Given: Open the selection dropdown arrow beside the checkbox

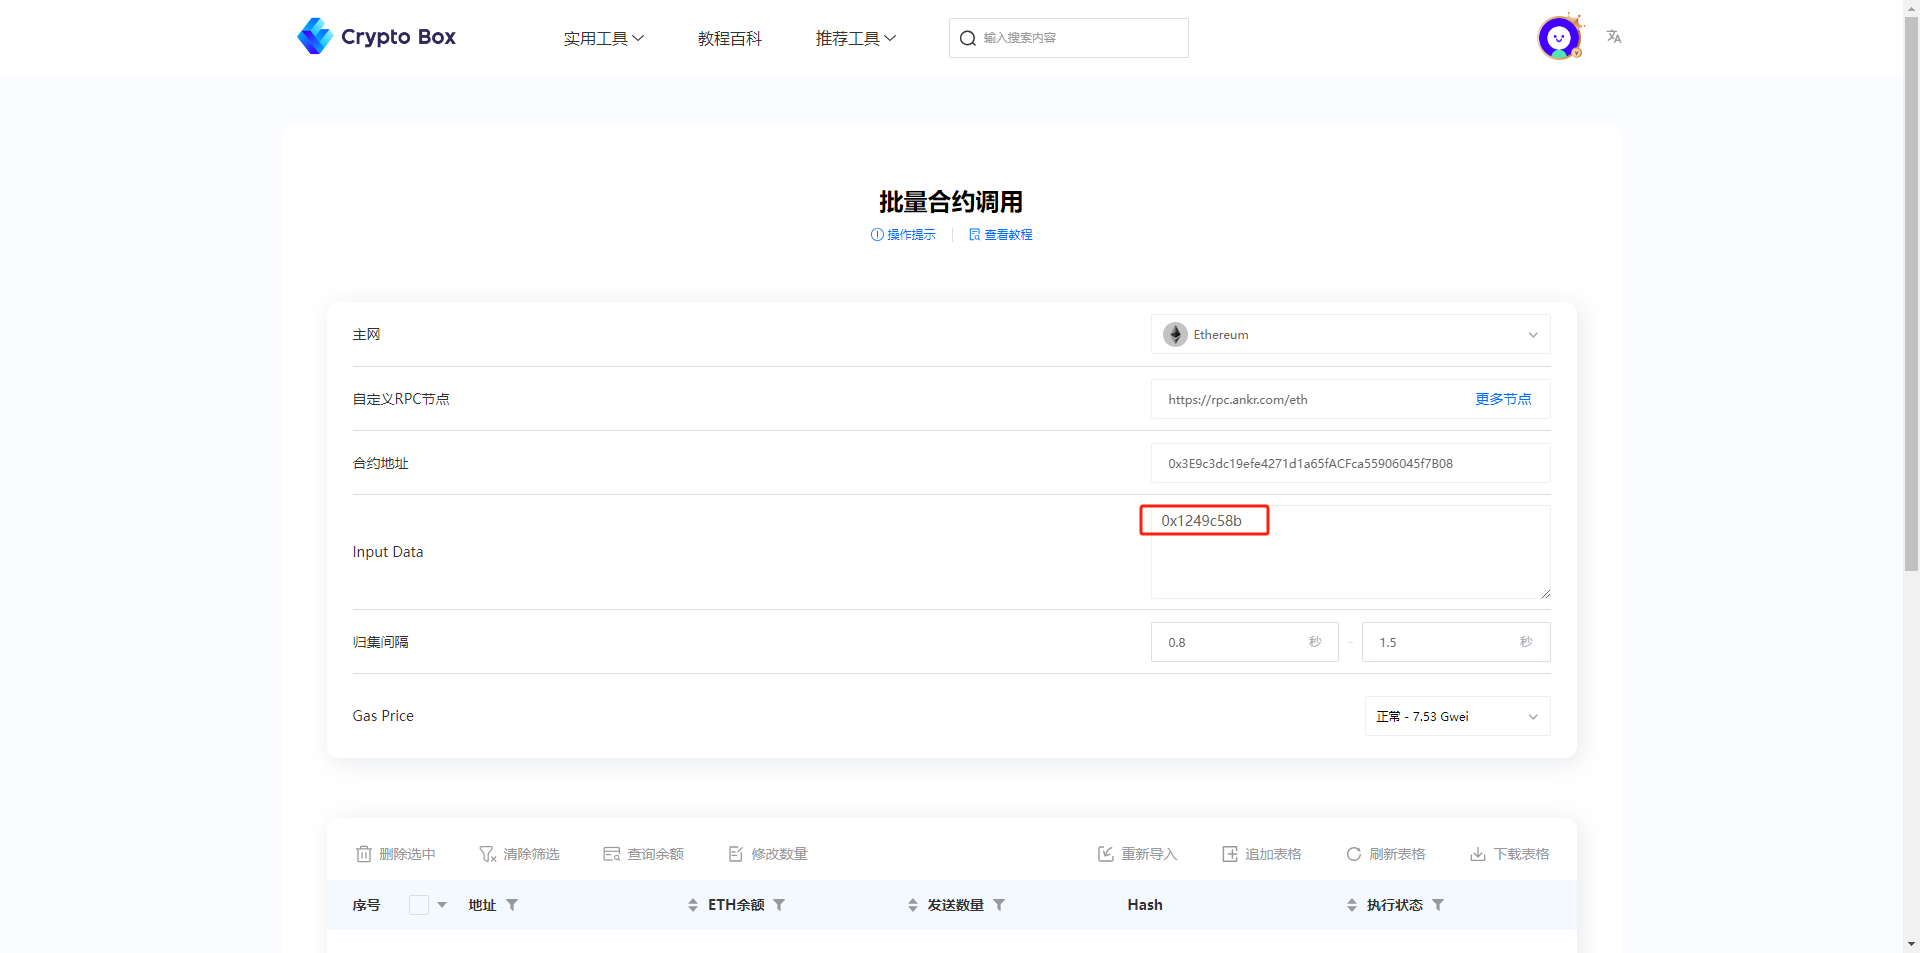Looking at the screenshot, I should 442,905.
